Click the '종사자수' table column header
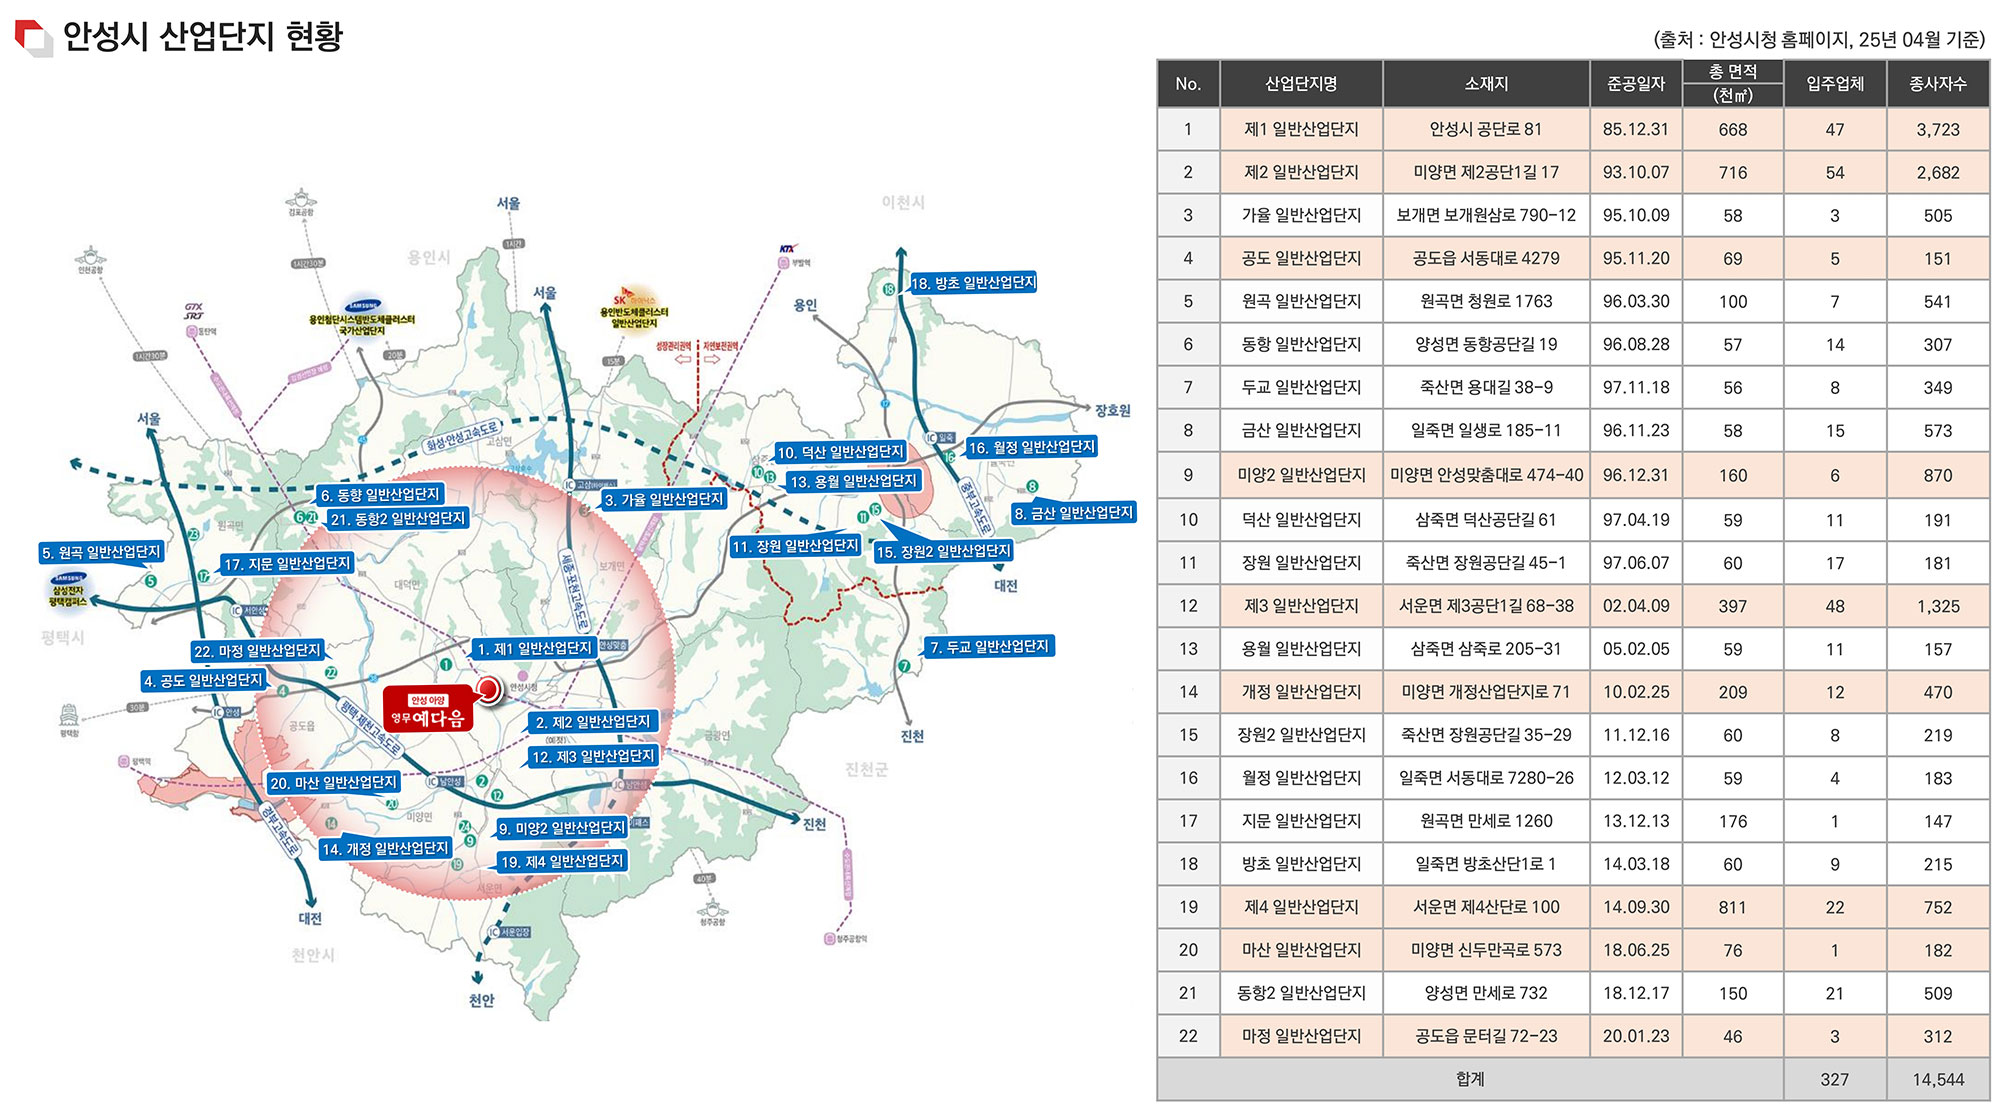 [x=1937, y=84]
